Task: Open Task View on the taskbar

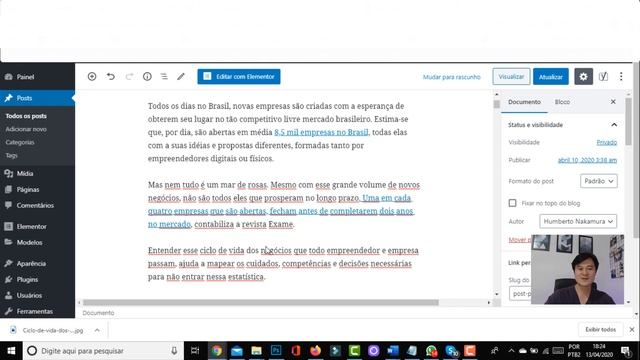Action: 195,351
